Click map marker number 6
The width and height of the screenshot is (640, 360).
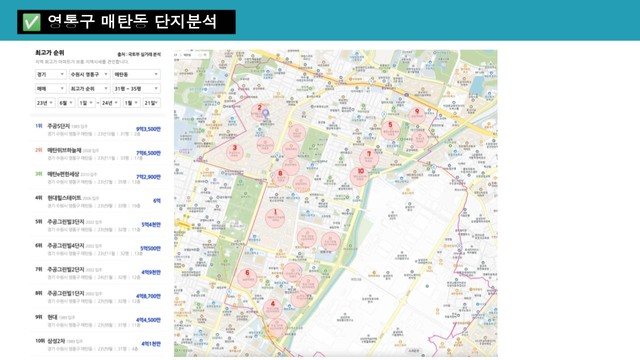(x=247, y=278)
